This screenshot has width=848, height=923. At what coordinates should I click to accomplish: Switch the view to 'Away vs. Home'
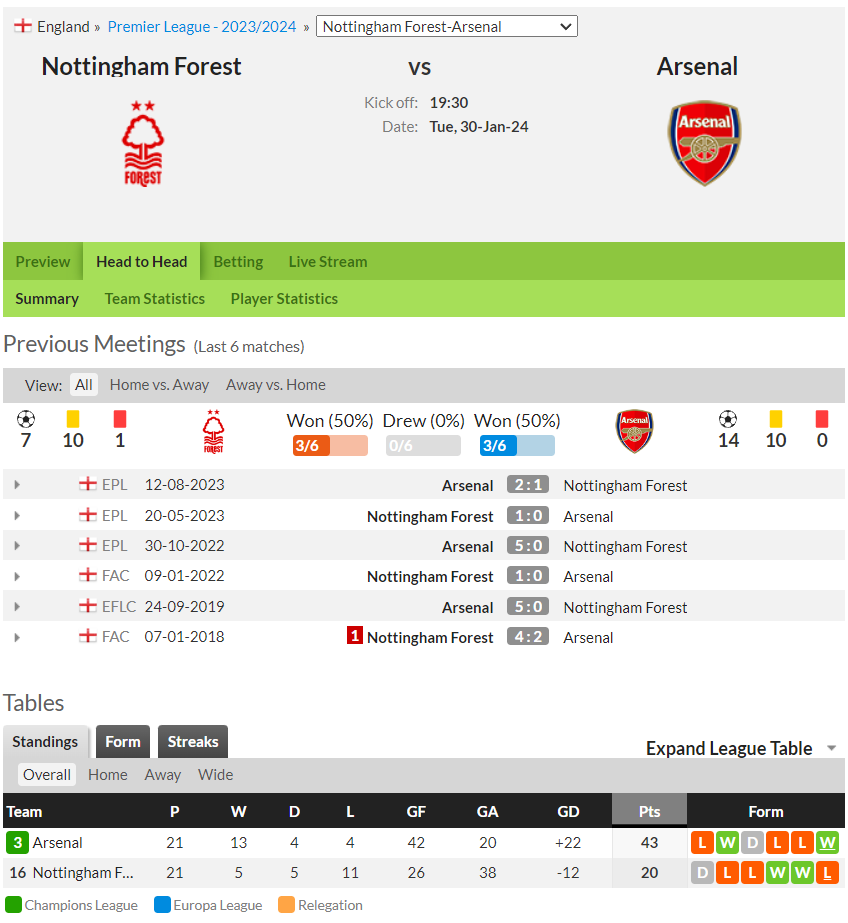point(275,385)
